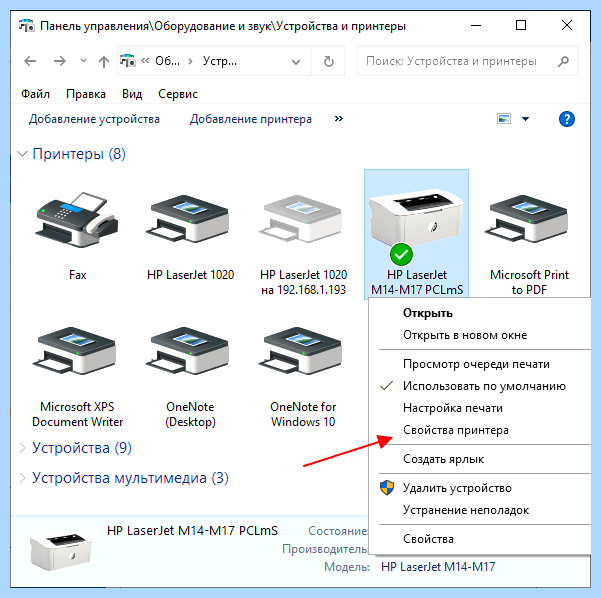Open the recent locations dropdown arrow

[83, 61]
